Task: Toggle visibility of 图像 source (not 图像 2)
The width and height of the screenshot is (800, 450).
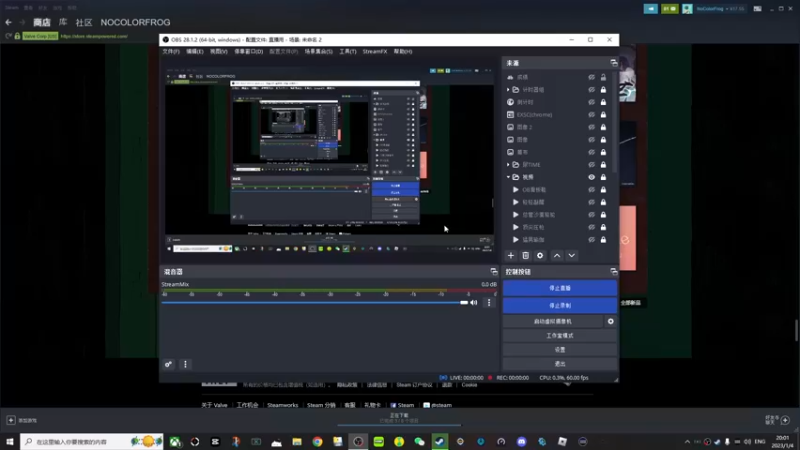Action: pyautogui.click(x=591, y=139)
